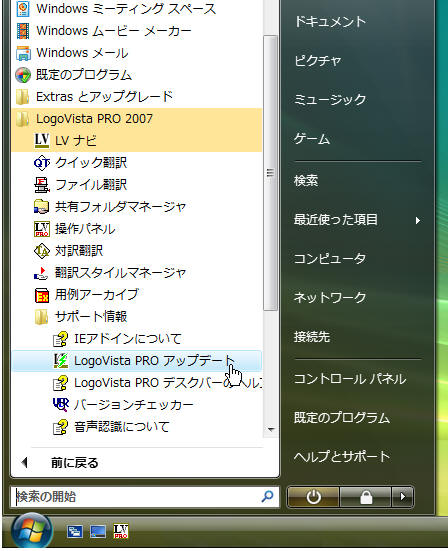Click the power button

[313, 497]
